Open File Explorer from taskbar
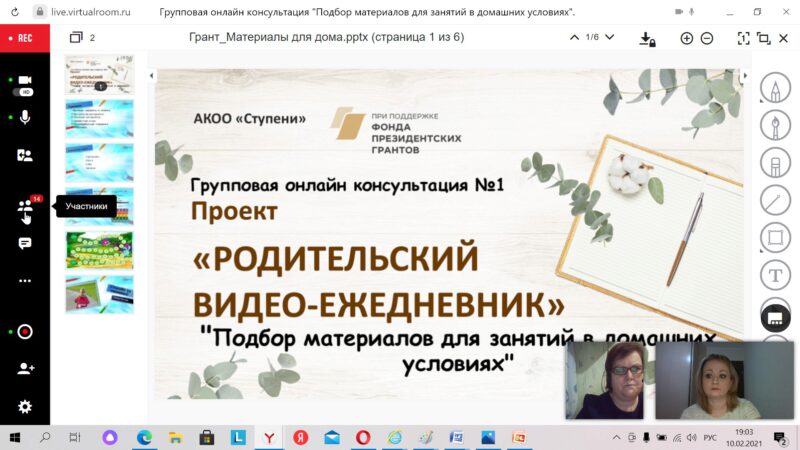 pyautogui.click(x=176, y=437)
